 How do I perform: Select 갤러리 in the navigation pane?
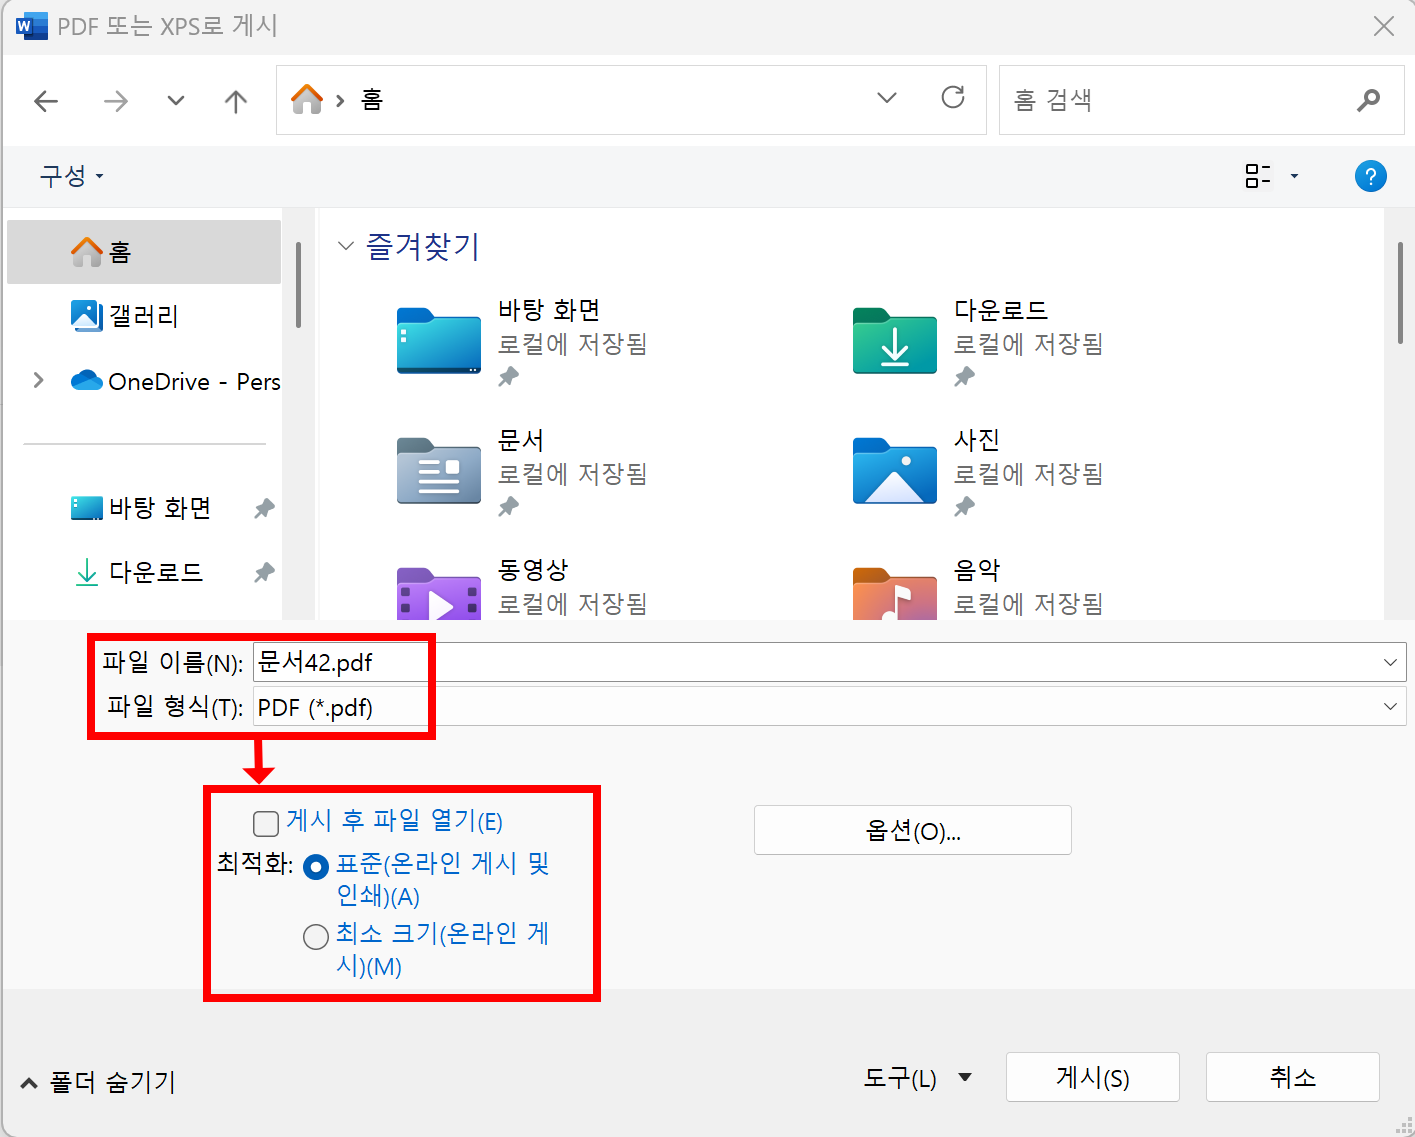(x=144, y=316)
